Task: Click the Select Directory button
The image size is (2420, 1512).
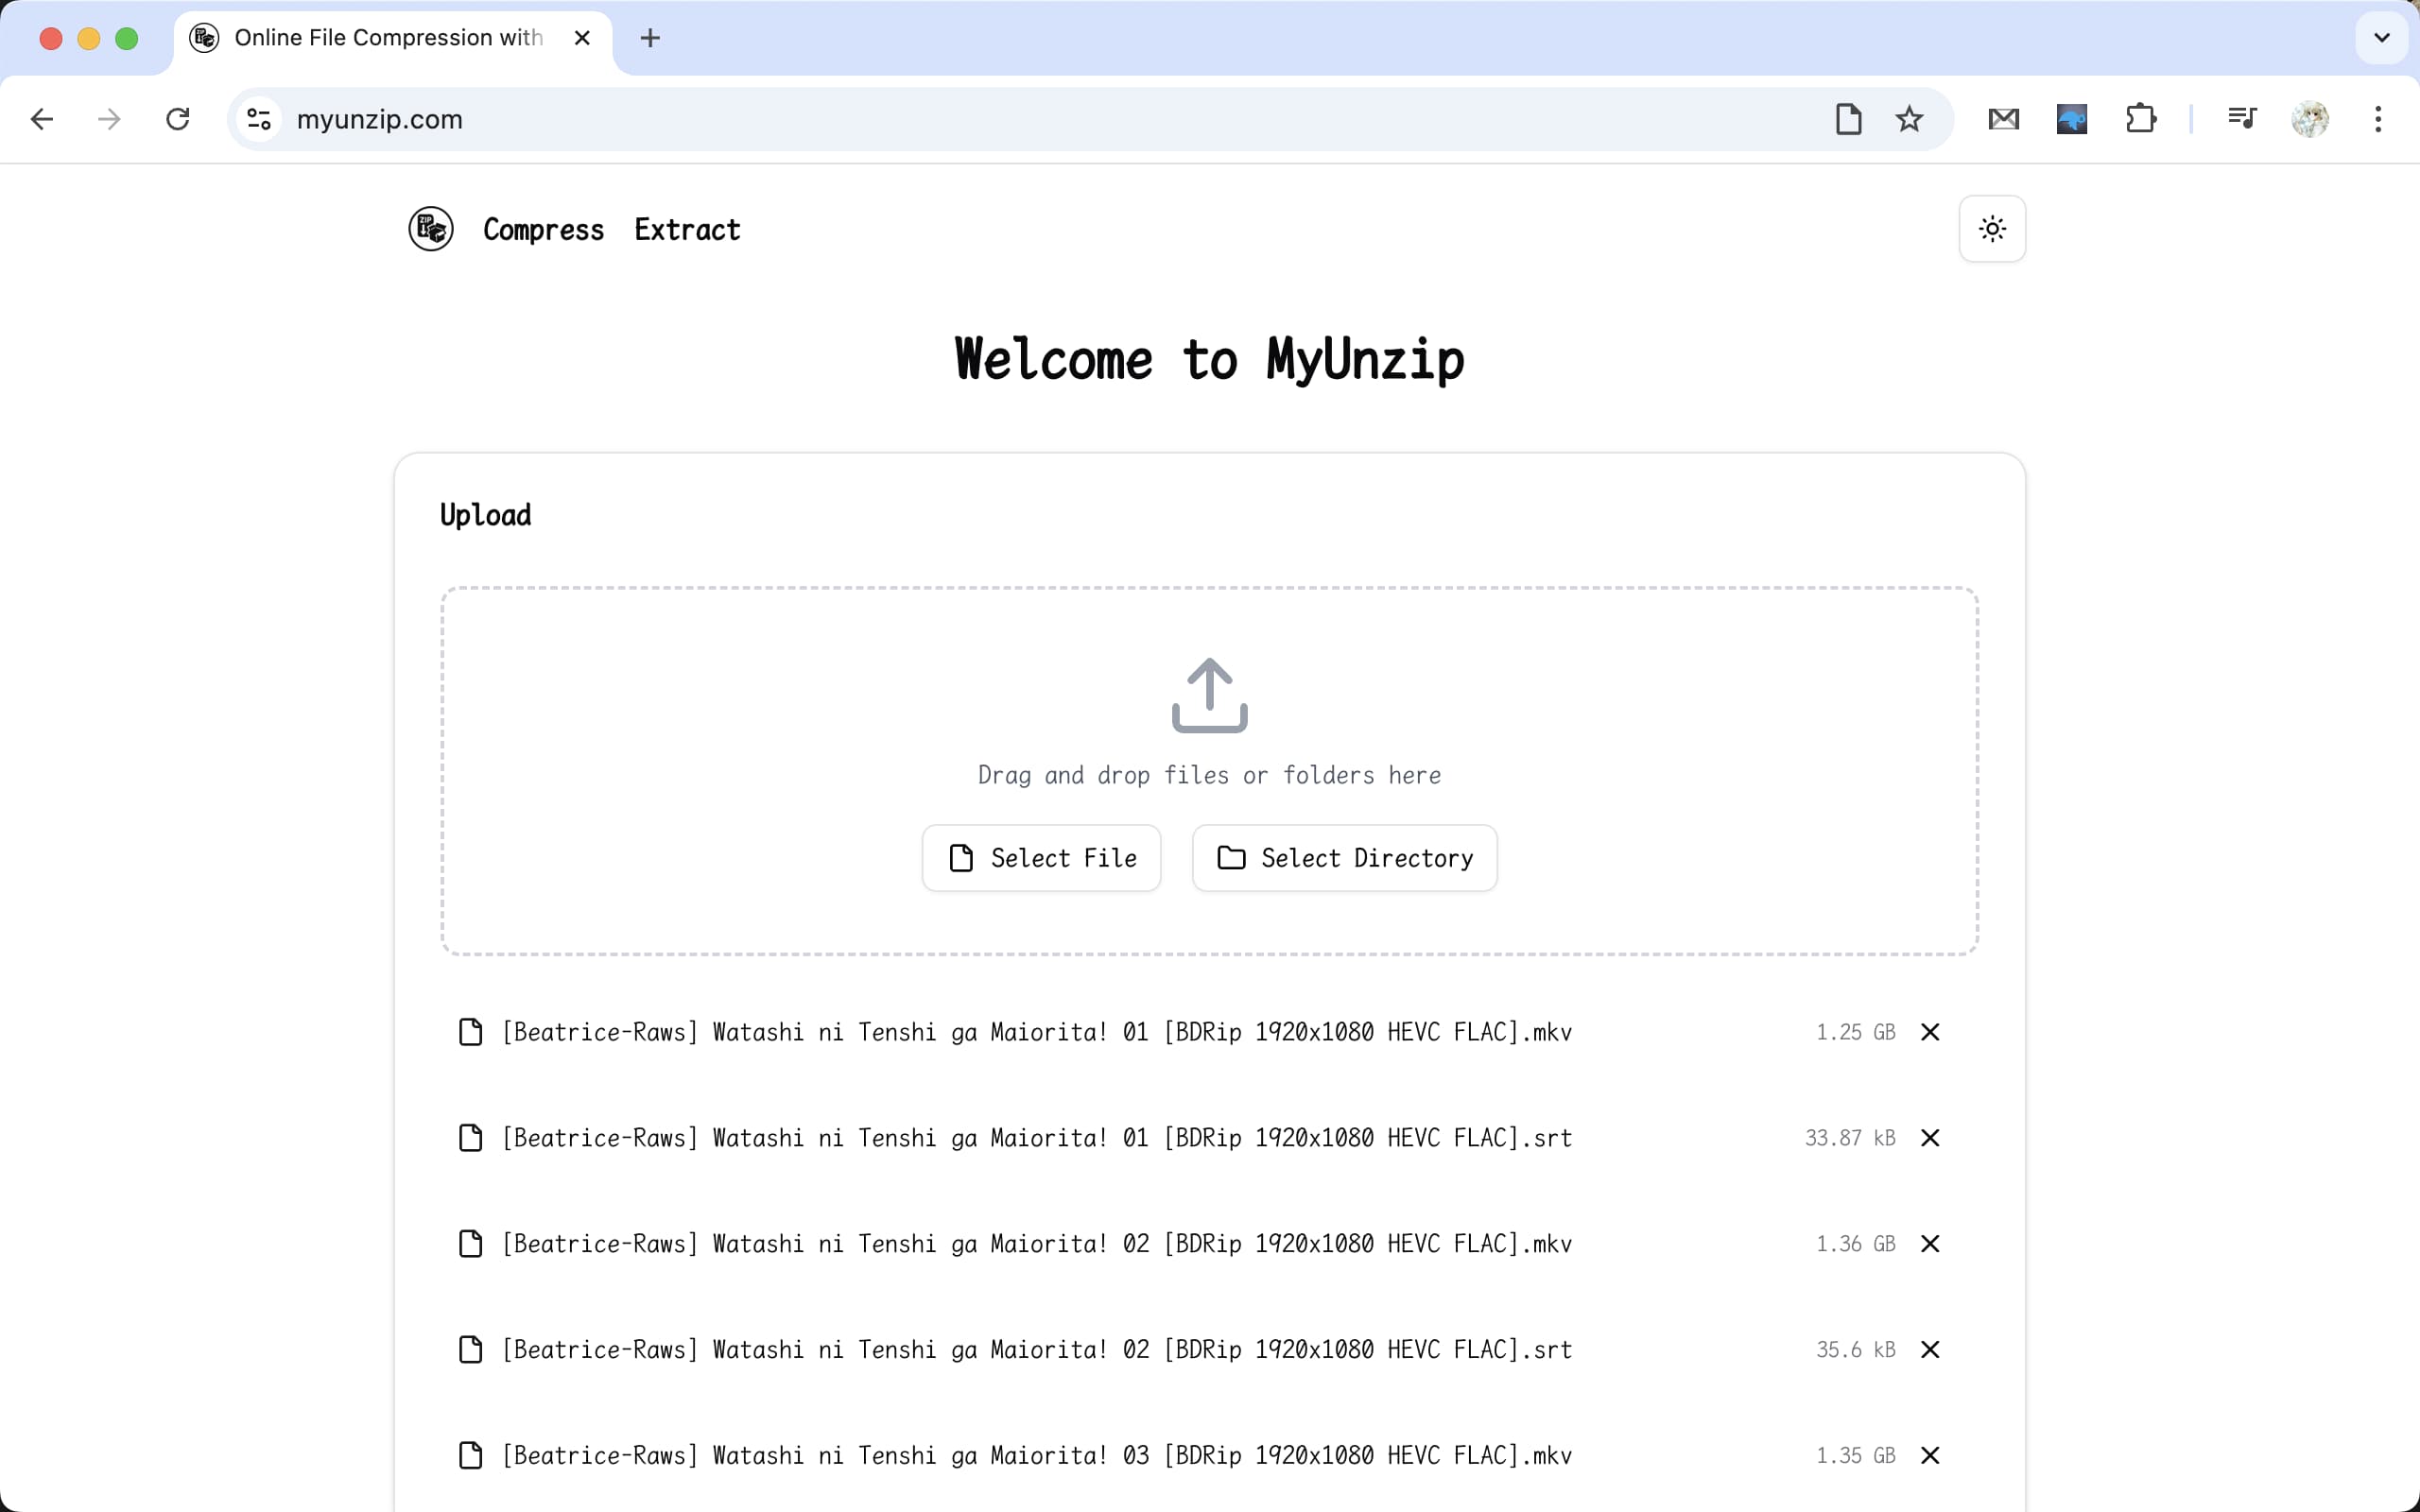Action: [1344, 858]
